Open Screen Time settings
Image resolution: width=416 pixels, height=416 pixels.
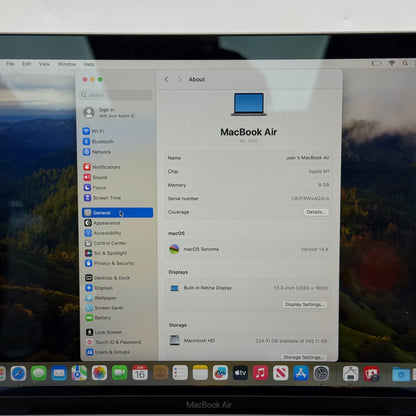pos(102,198)
